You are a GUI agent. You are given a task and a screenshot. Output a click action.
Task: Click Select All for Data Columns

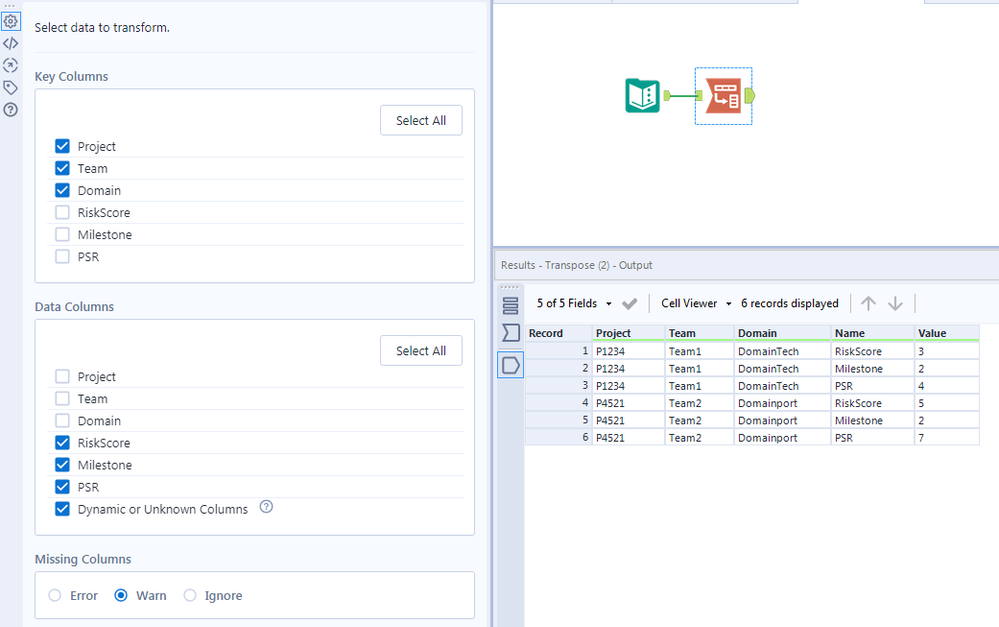pyautogui.click(x=421, y=351)
